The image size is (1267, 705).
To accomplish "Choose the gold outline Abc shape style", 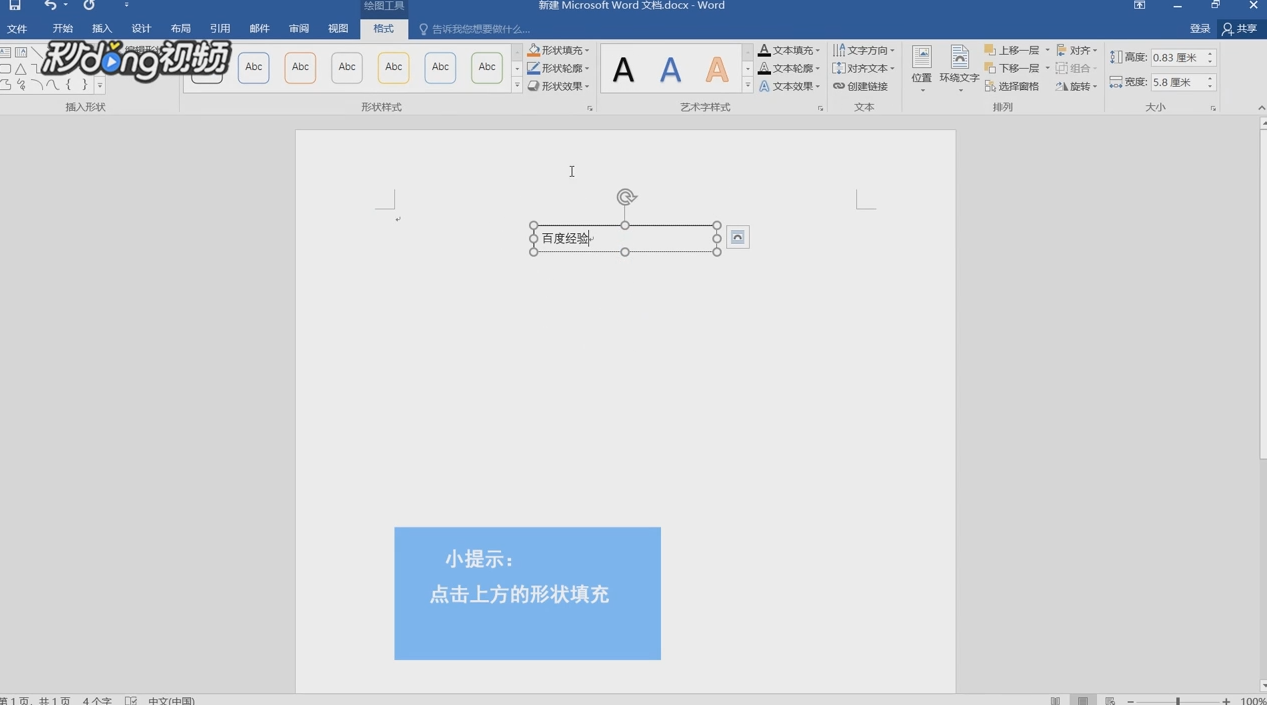I will point(393,67).
